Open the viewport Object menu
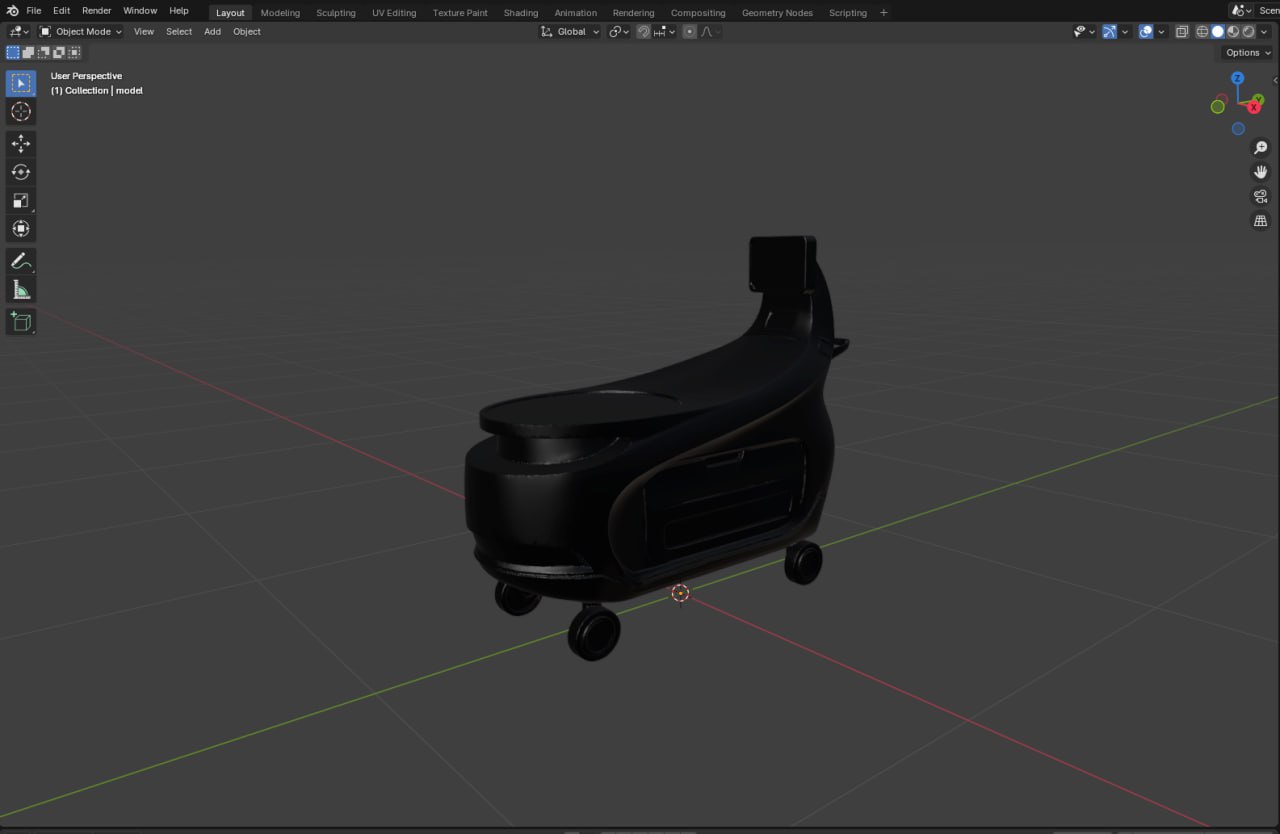 click(247, 31)
